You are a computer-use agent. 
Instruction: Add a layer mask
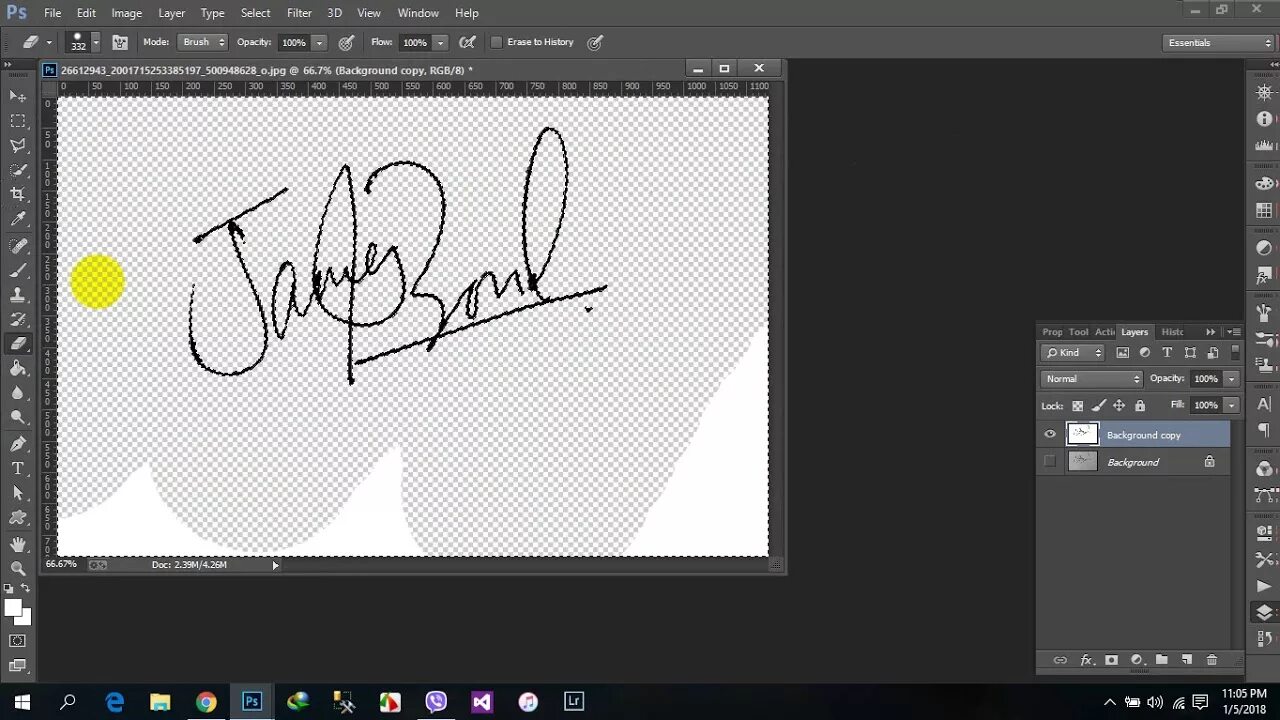pos(1111,660)
